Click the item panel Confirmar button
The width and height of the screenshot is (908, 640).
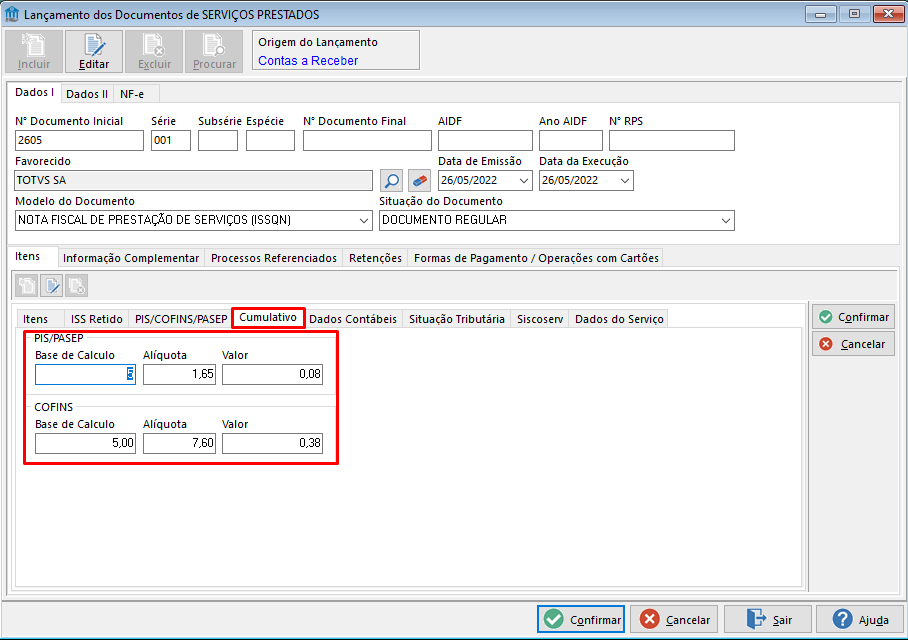854,317
